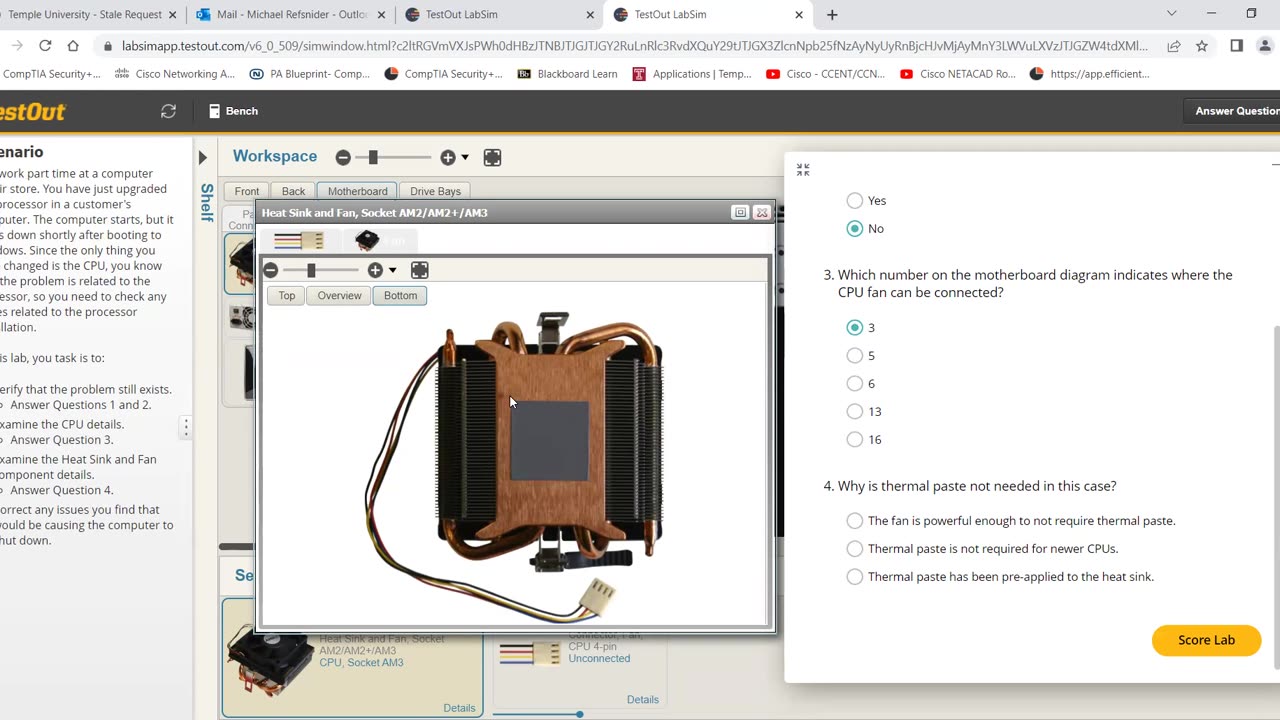Open the Motherboard workspace tab
The width and height of the screenshot is (1280, 720).
[357, 191]
